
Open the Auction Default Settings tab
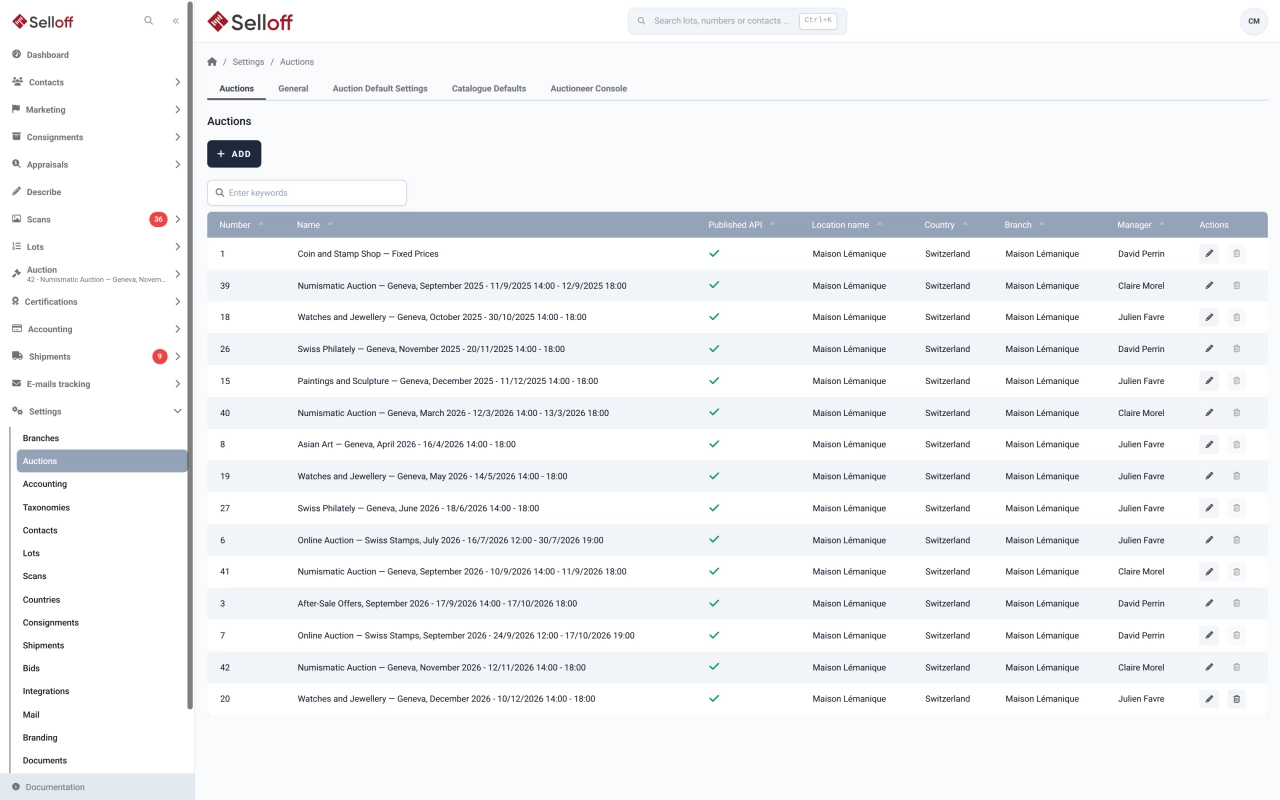tap(380, 89)
